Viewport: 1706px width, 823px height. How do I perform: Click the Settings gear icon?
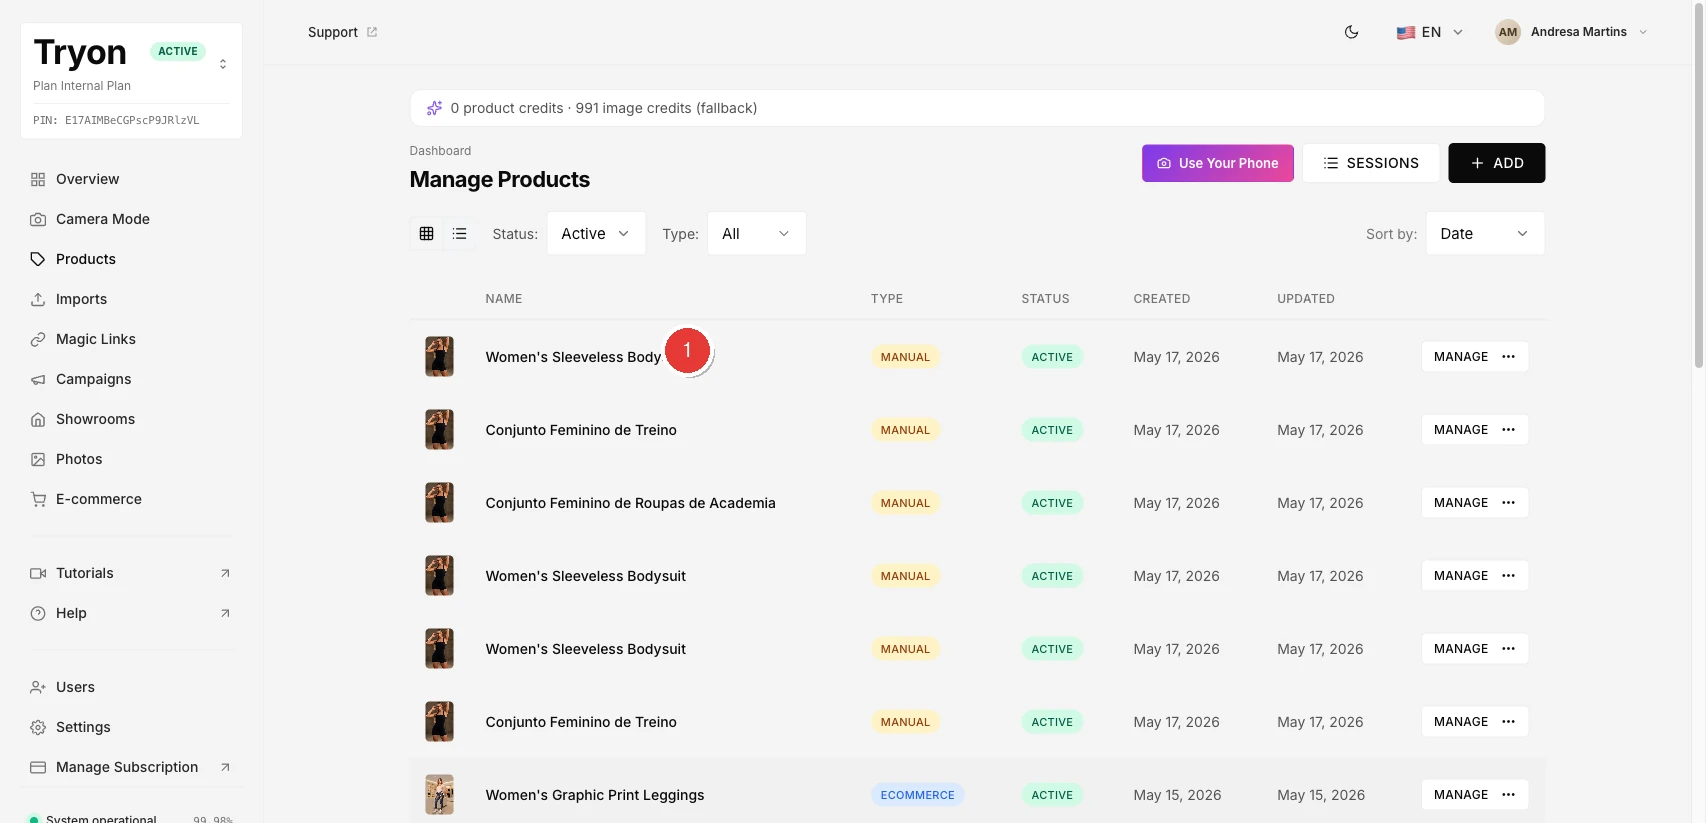coord(38,727)
